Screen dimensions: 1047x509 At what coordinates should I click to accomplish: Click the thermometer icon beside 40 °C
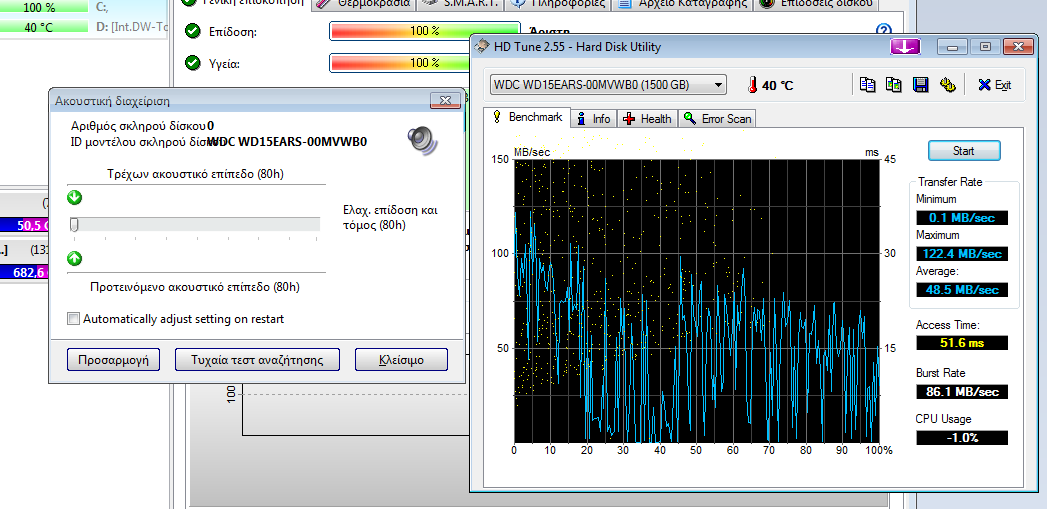(x=753, y=85)
